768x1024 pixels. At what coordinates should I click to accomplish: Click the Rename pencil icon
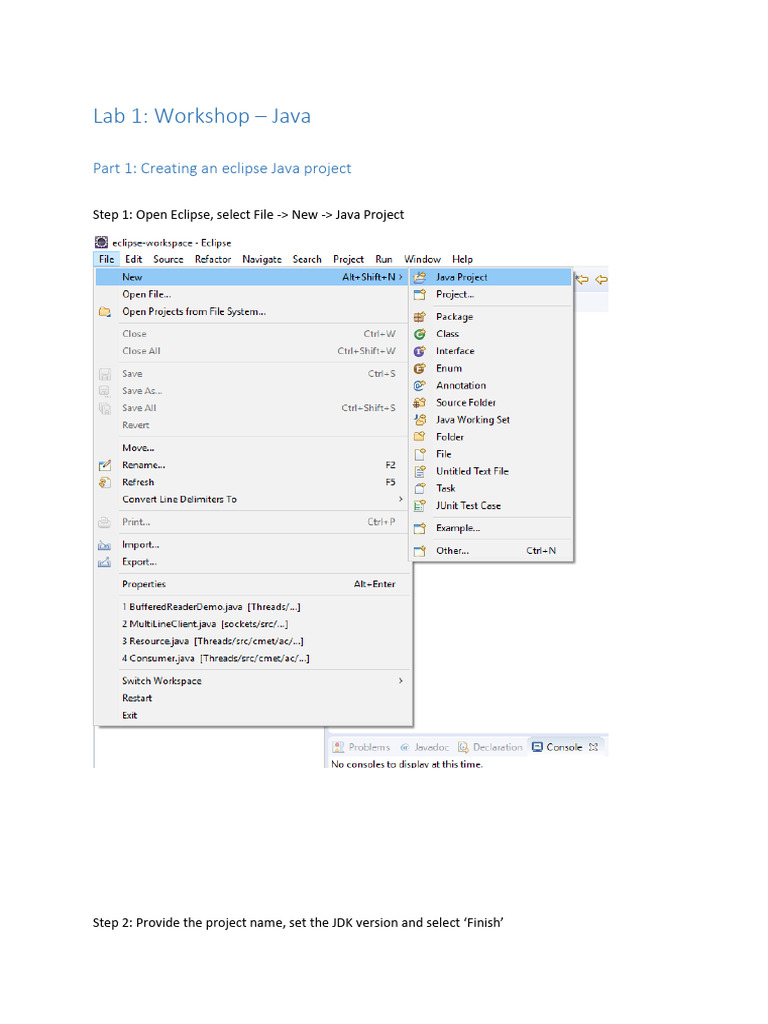coord(104,465)
